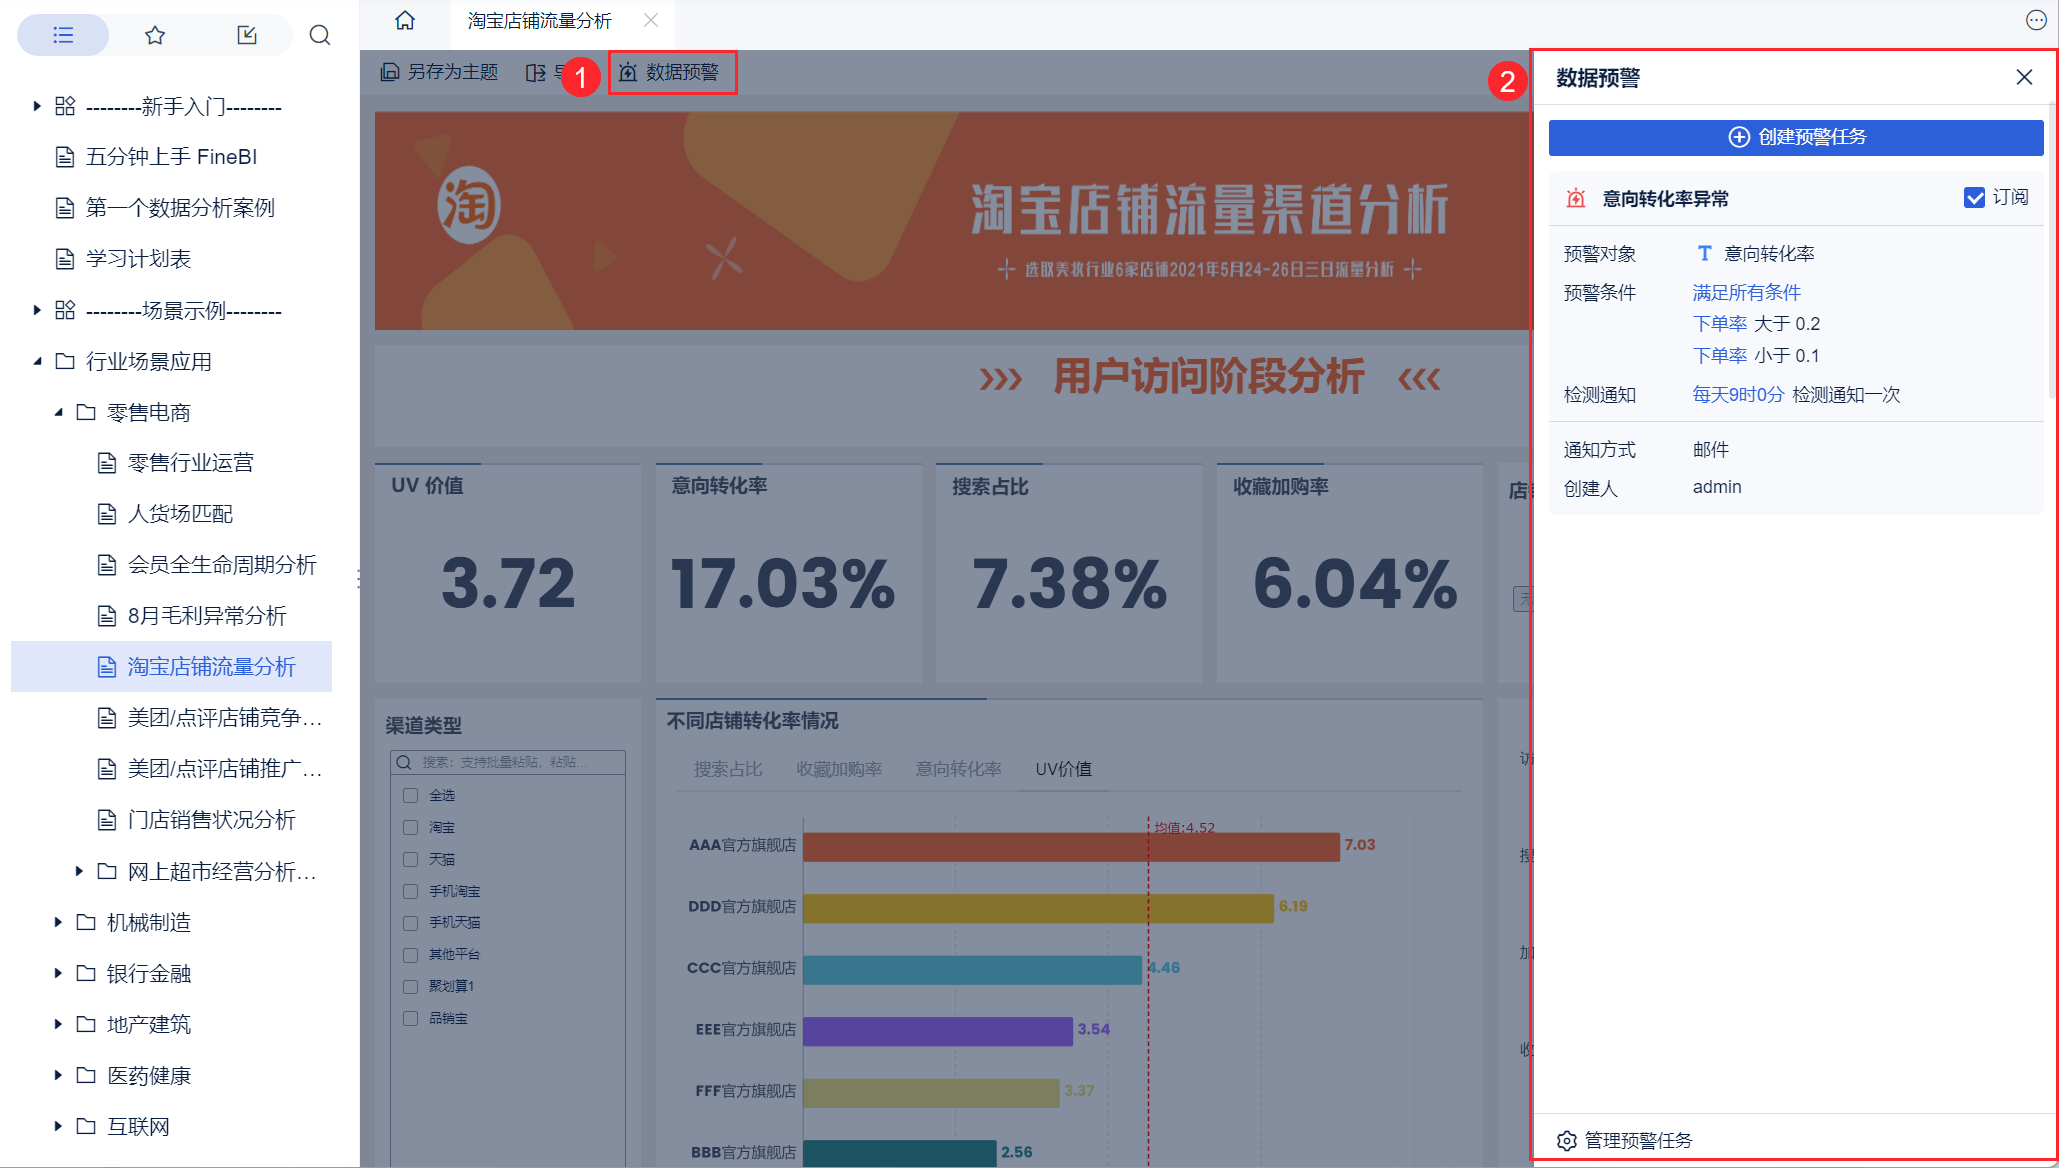Open the favorites star icon

(x=155, y=35)
